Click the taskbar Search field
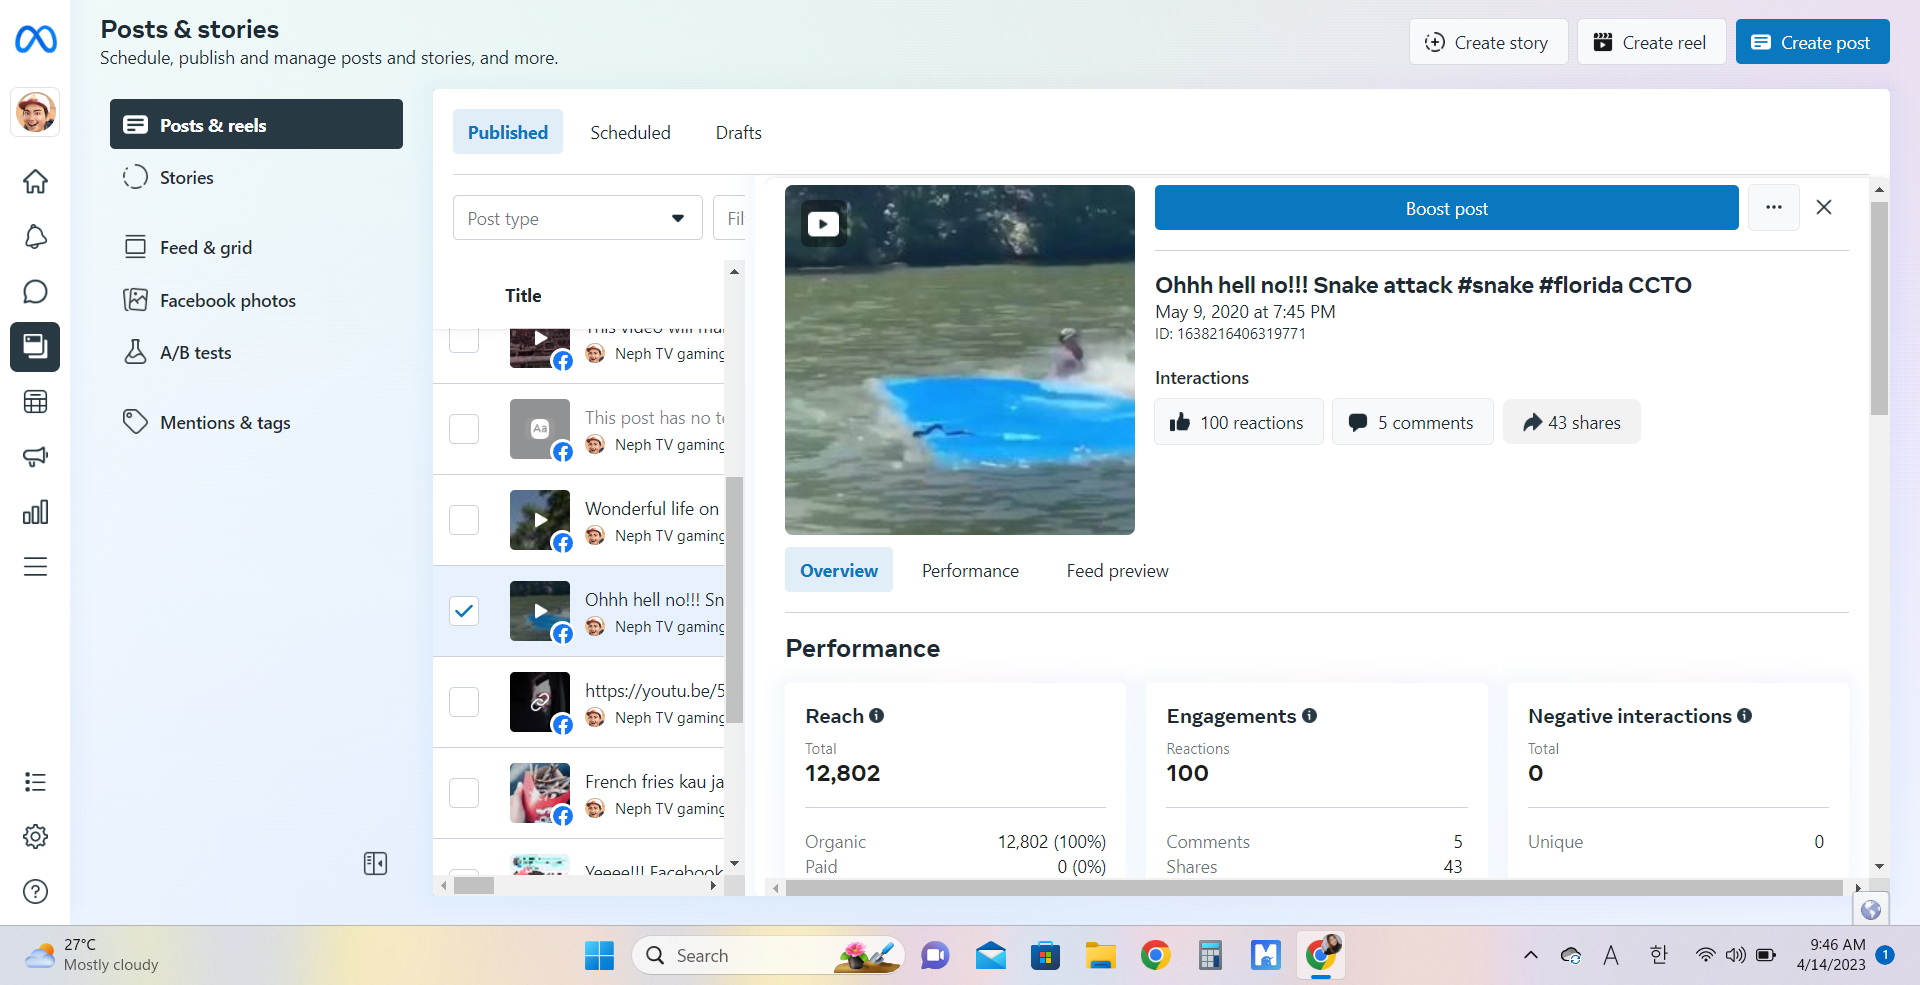Viewport: 1920px width, 985px height. pyautogui.click(x=768, y=956)
